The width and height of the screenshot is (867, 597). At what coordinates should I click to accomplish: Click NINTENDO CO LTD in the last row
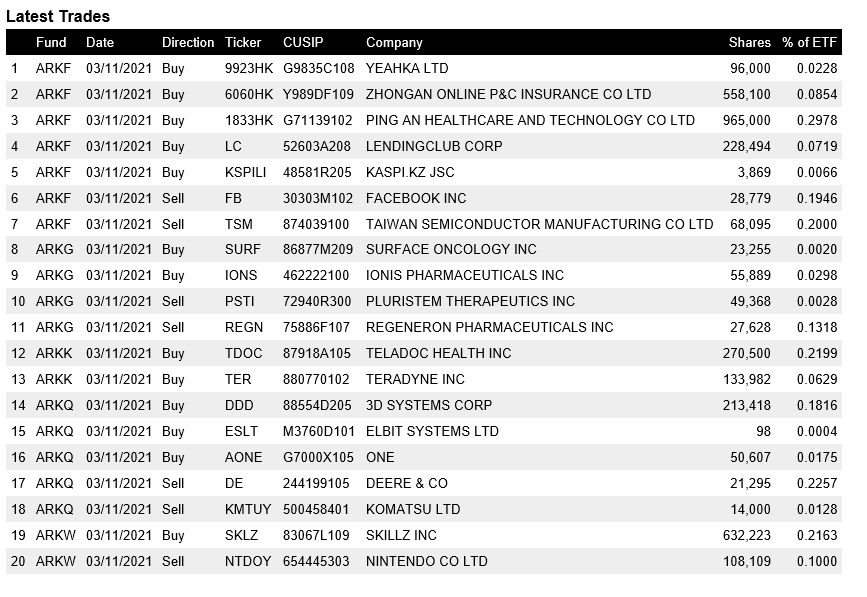(427, 561)
